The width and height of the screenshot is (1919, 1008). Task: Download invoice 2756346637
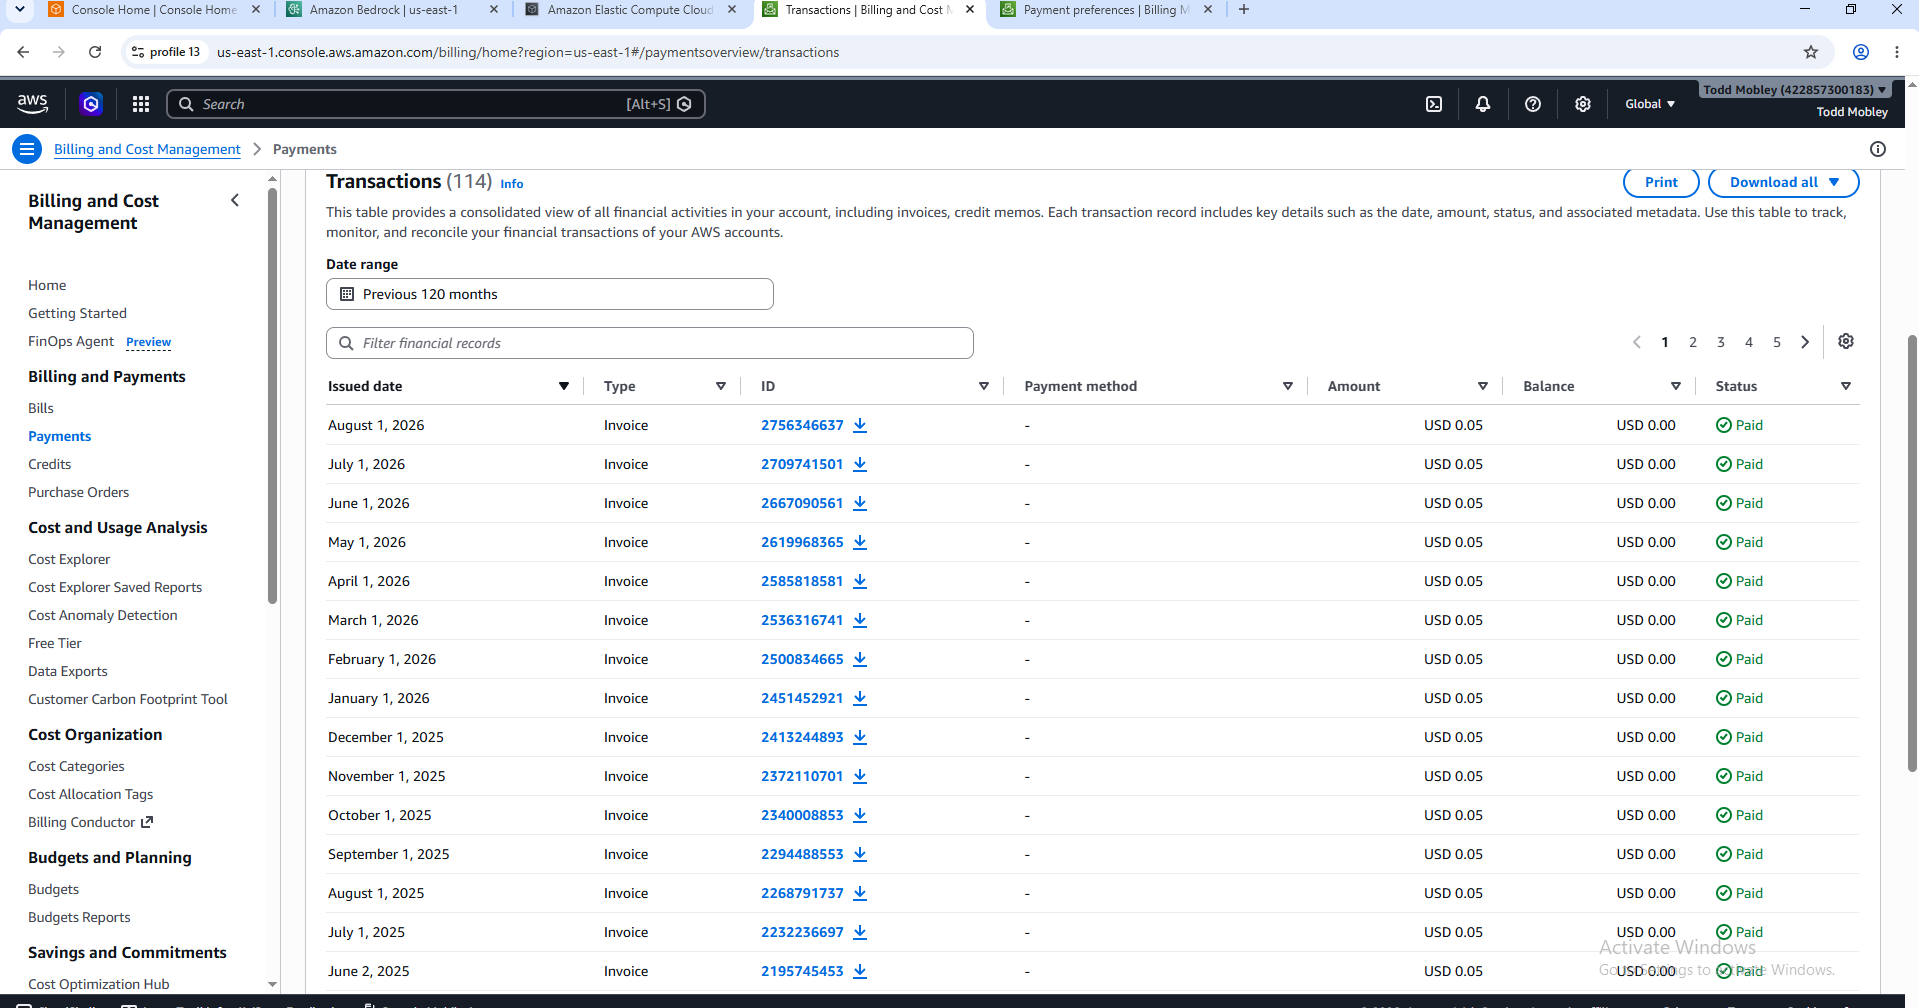860,425
